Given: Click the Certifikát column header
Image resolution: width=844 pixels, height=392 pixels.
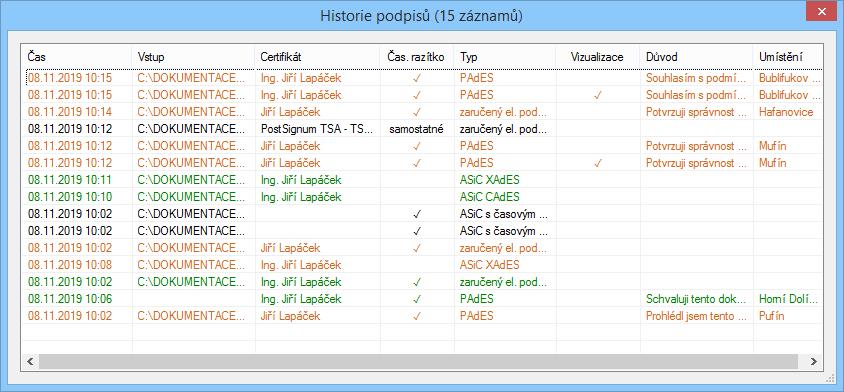Looking at the screenshot, I should 318,57.
